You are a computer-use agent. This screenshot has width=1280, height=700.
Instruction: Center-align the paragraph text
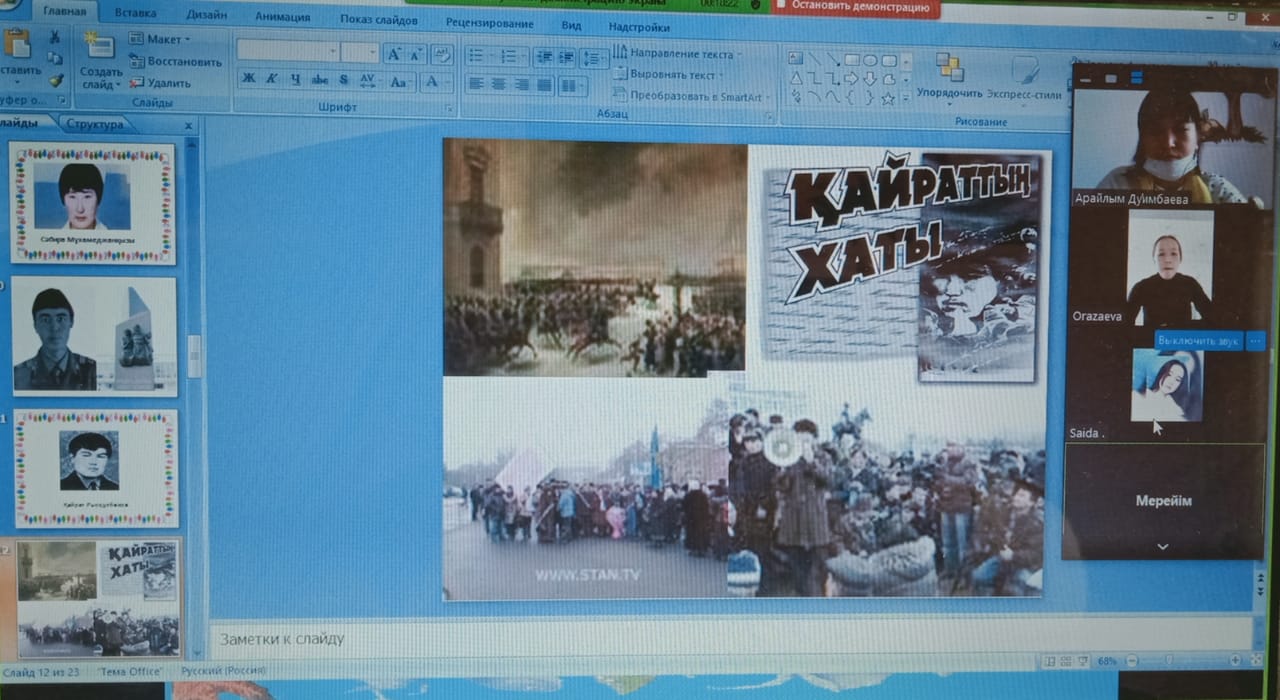tap(499, 85)
